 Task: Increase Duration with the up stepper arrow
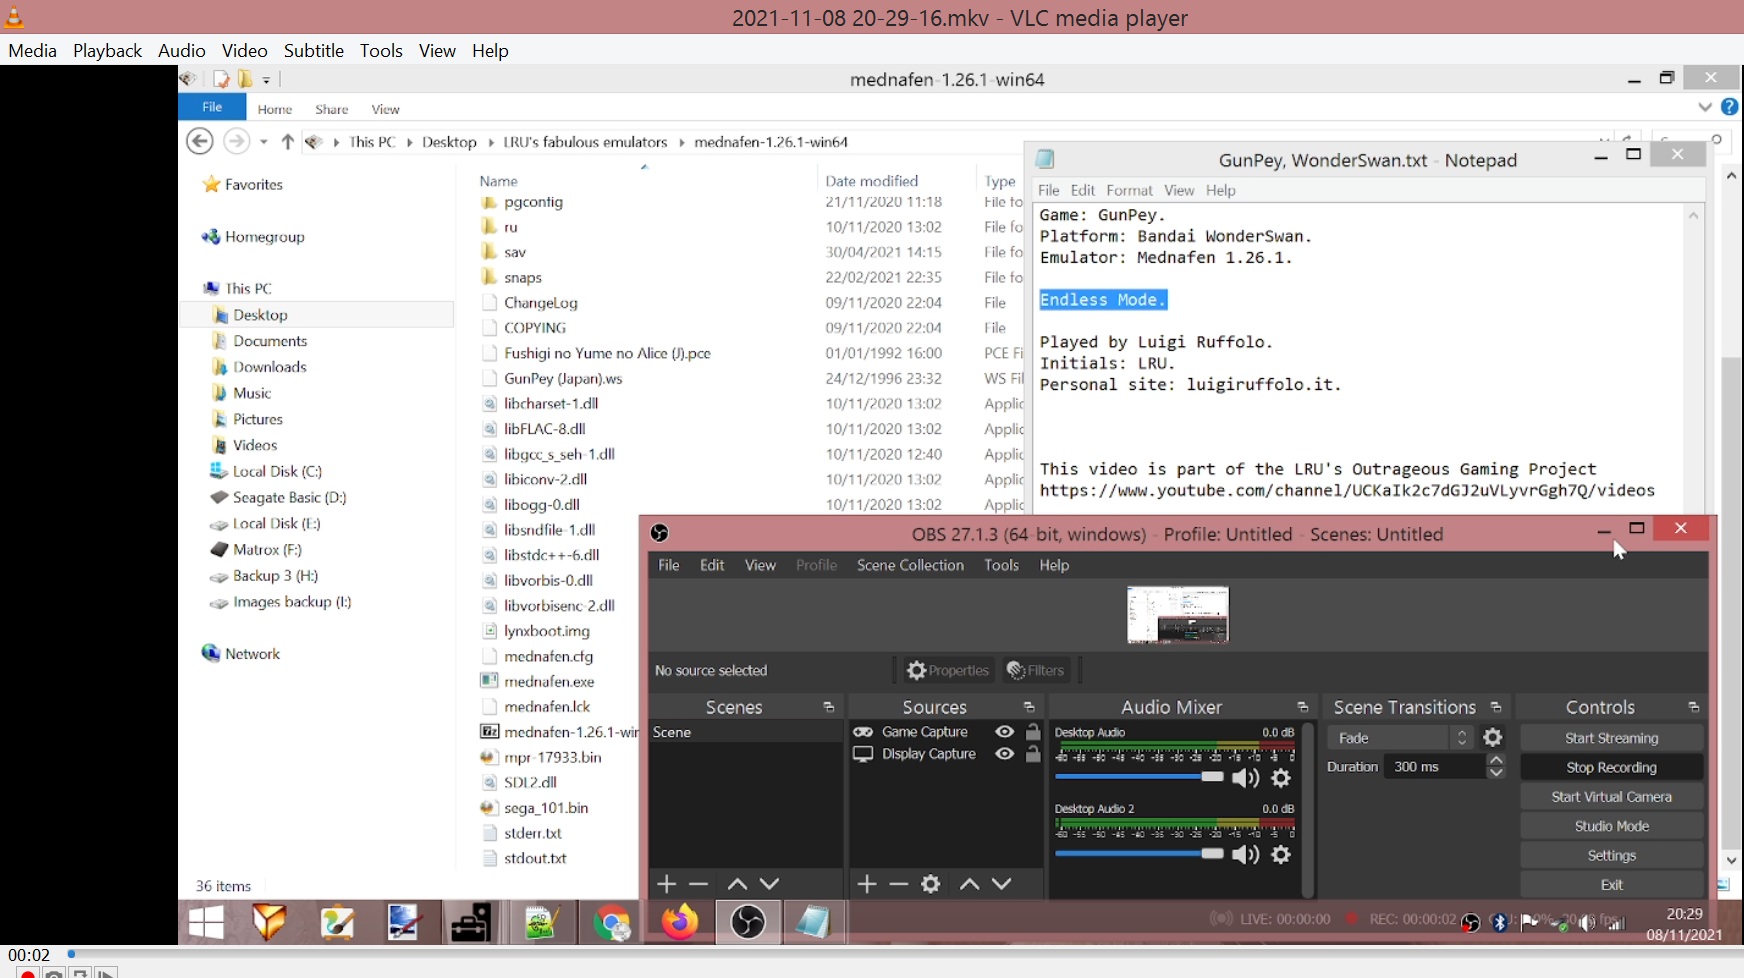tap(1496, 761)
